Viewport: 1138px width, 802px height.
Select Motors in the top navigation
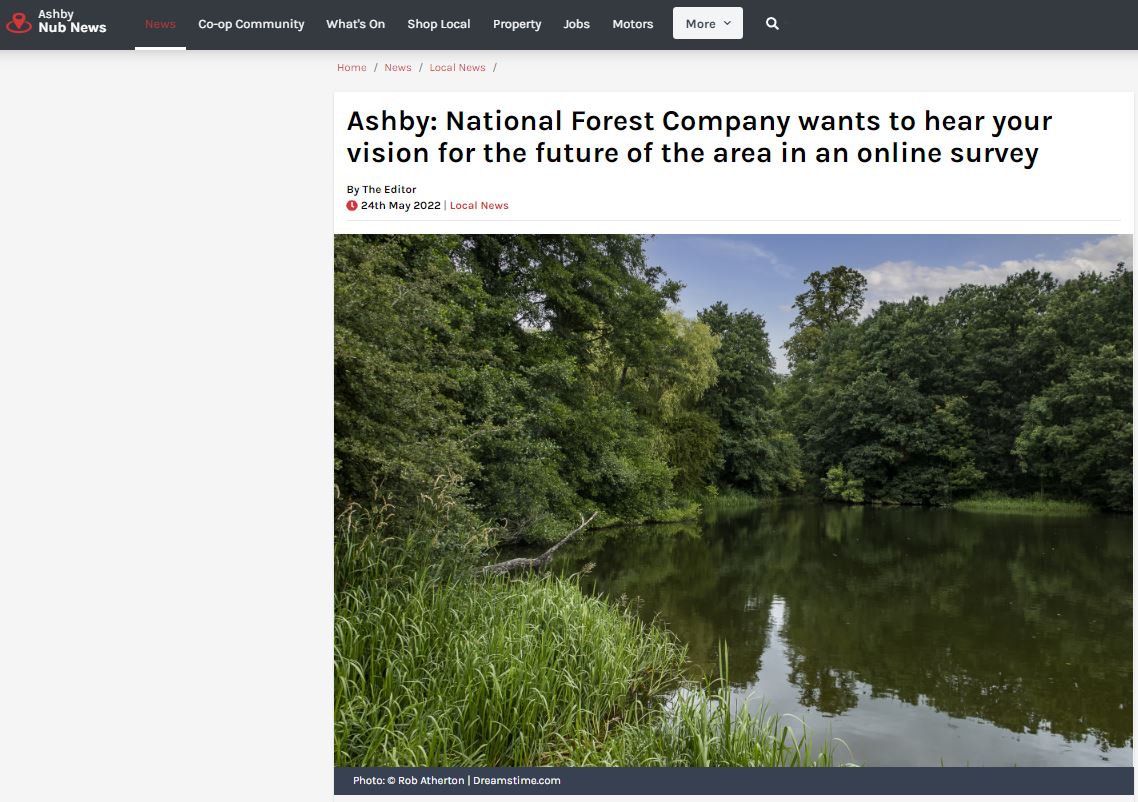632,24
